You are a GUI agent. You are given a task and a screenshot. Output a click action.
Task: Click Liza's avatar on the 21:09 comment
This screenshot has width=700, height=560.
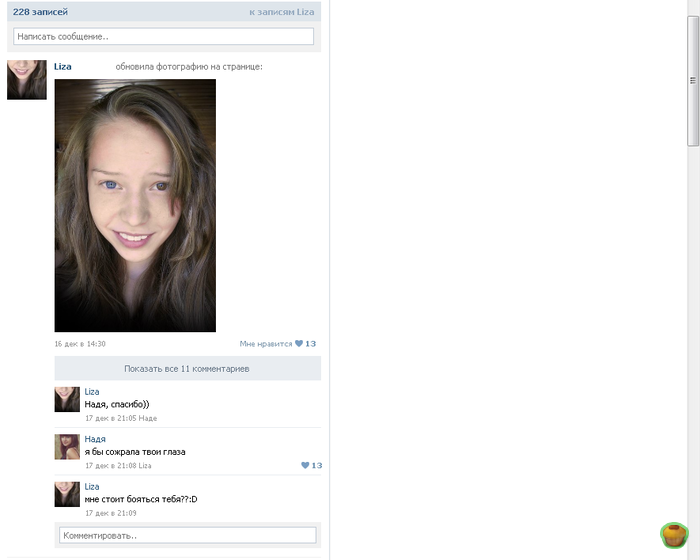[x=67, y=494]
